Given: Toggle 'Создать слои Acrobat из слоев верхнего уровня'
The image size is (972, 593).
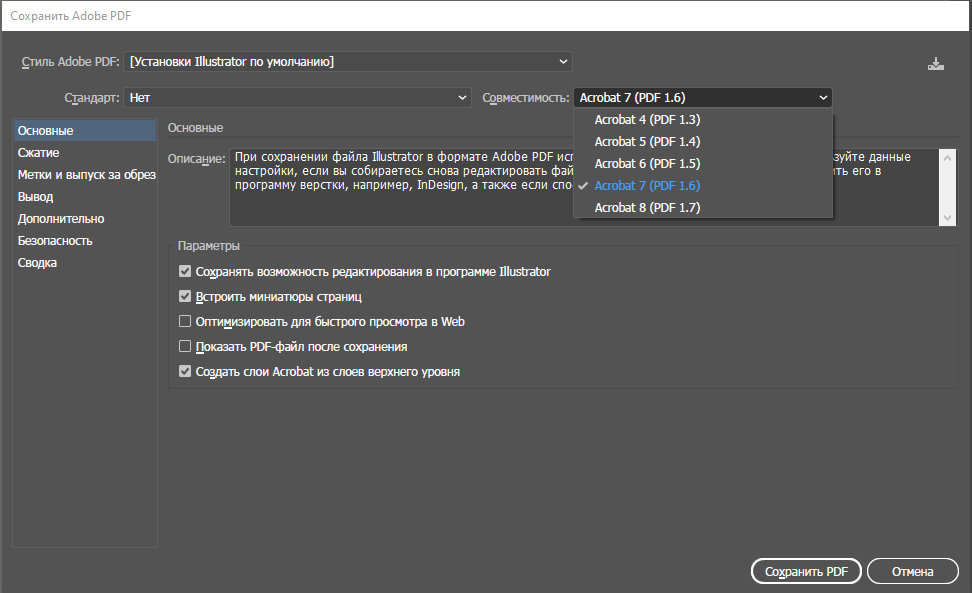Looking at the screenshot, I should (185, 371).
